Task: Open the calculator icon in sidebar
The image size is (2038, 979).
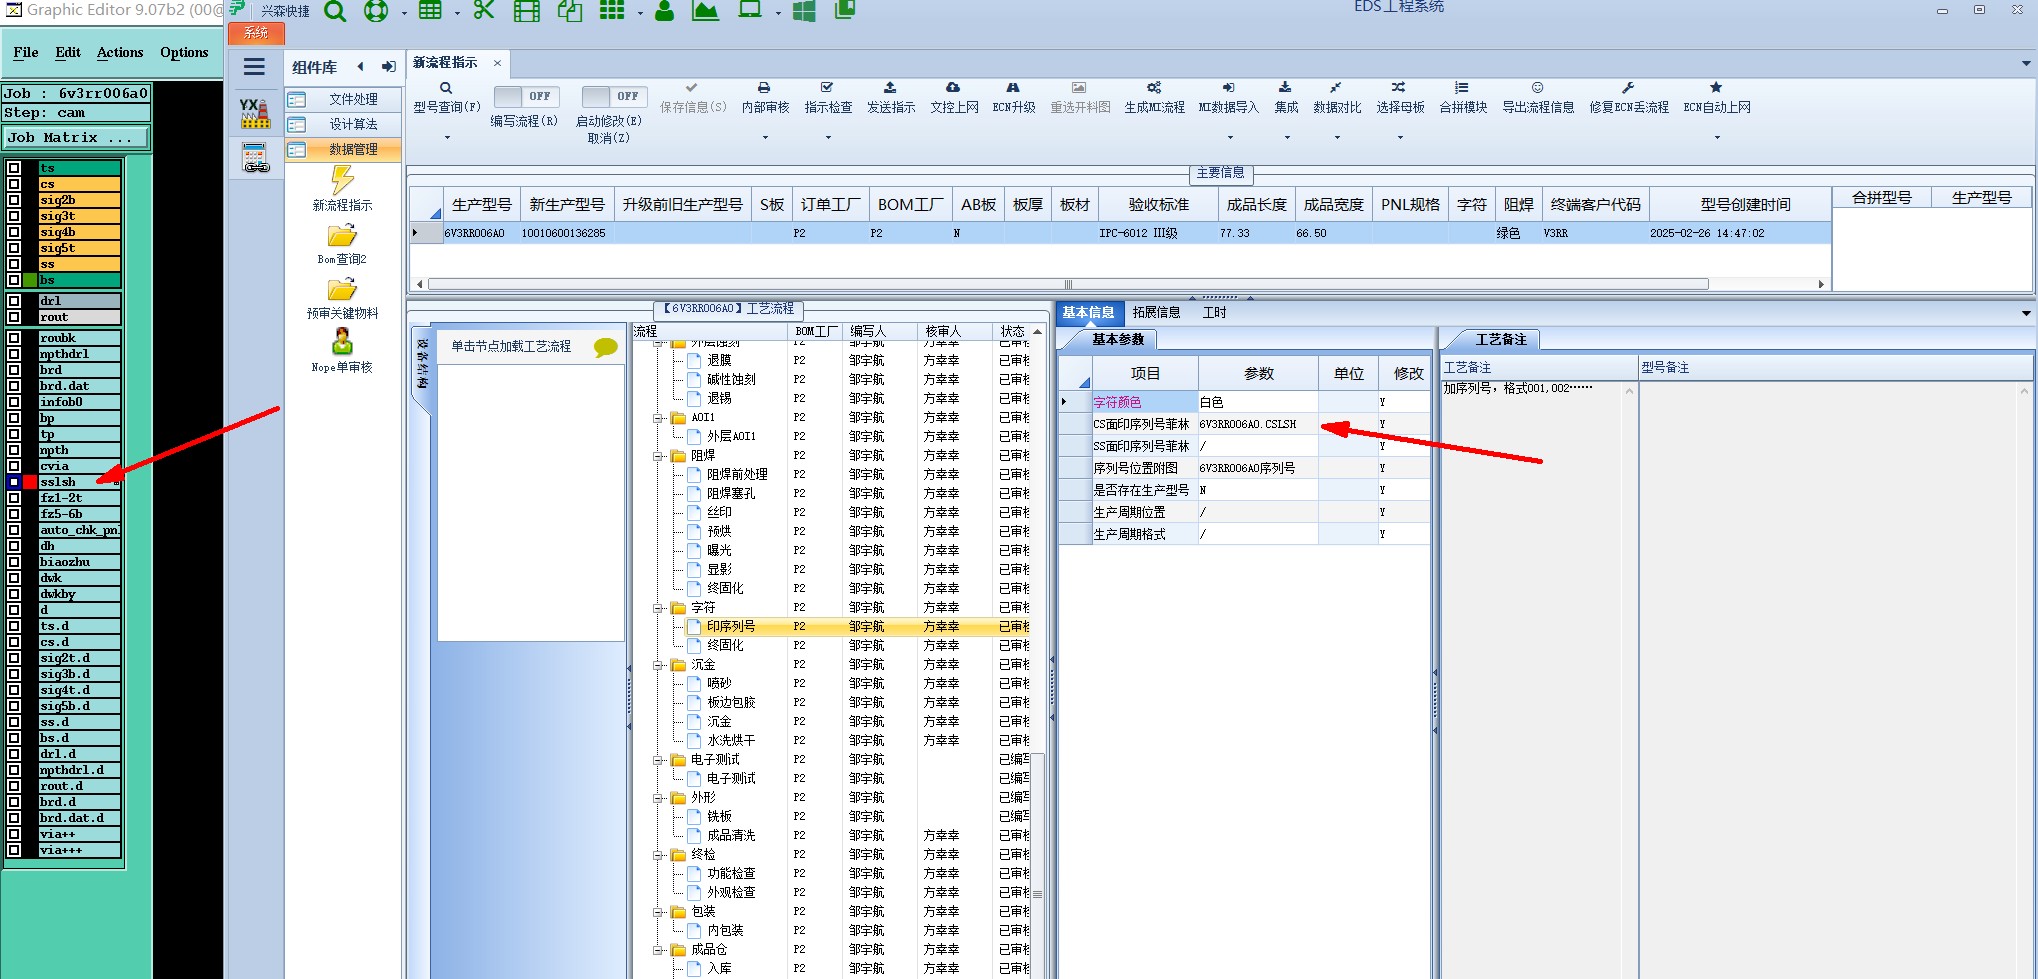Action: 255,157
